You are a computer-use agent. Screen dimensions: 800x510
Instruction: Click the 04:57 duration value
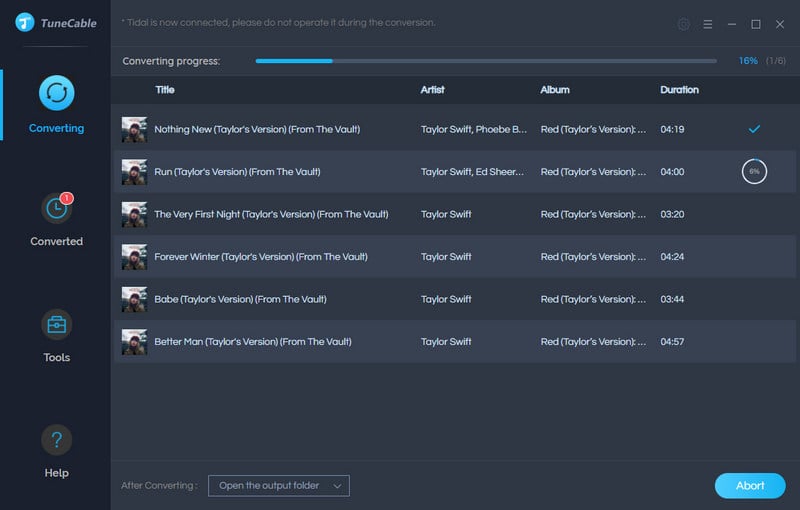tap(672, 342)
